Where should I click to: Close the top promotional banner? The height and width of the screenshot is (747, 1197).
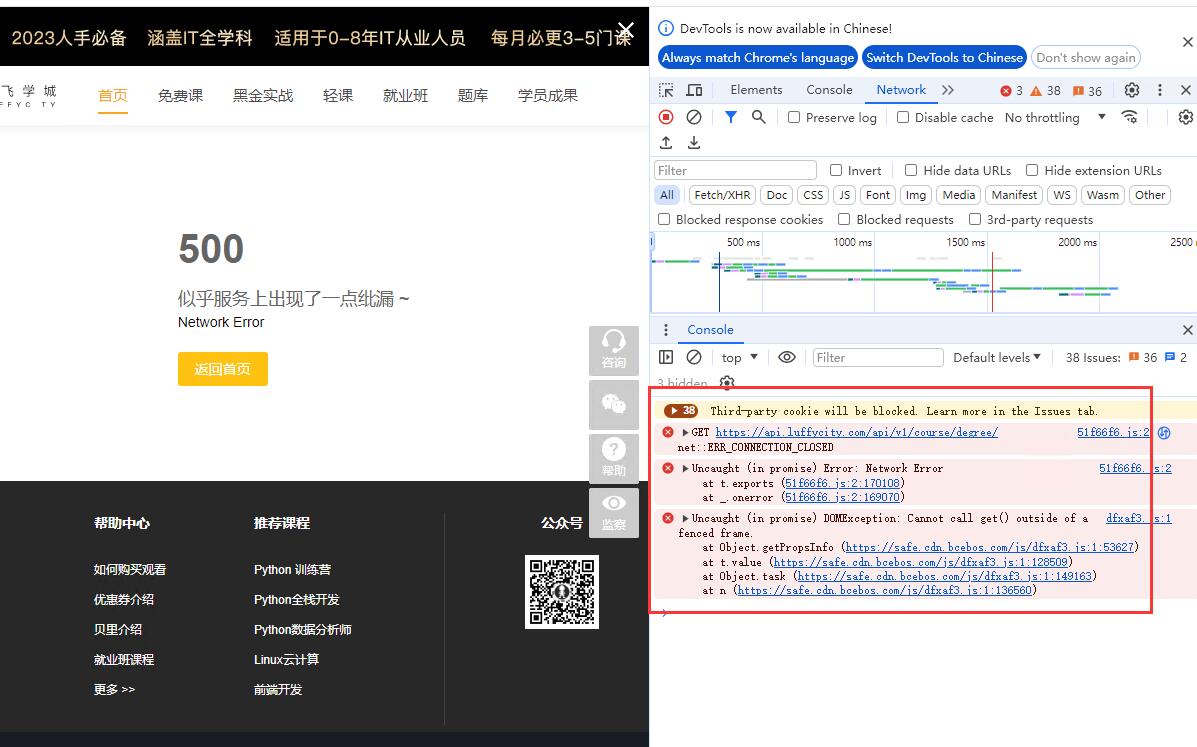tap(626, 30)
